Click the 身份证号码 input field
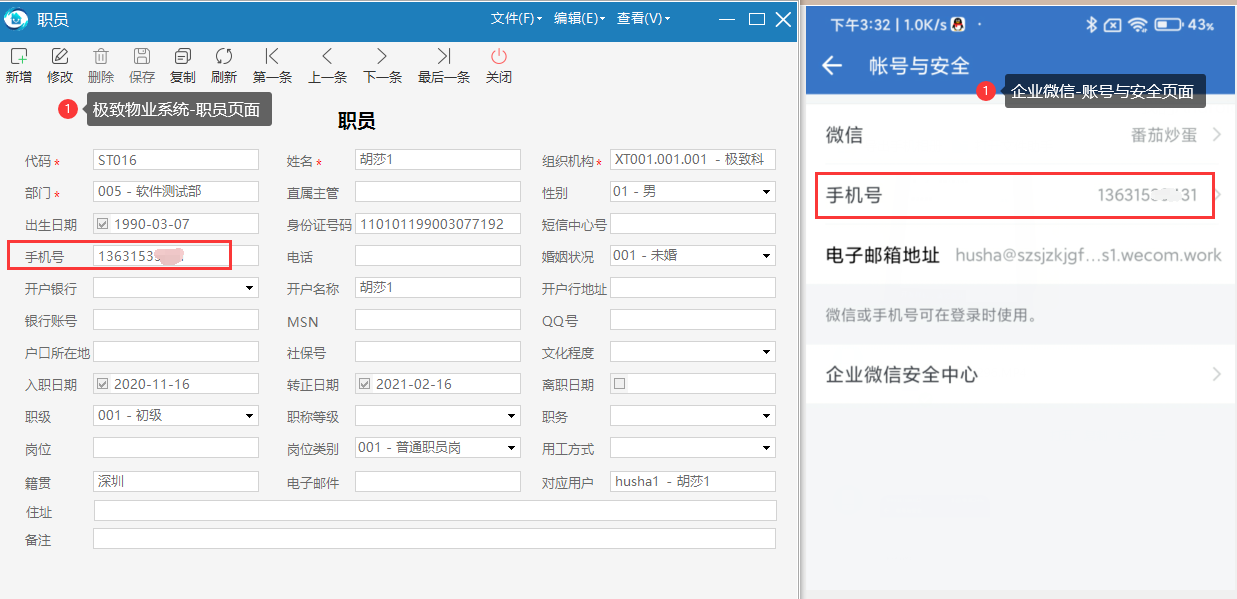The height and width of the screenshot is (599, 1237). [438, 224]
